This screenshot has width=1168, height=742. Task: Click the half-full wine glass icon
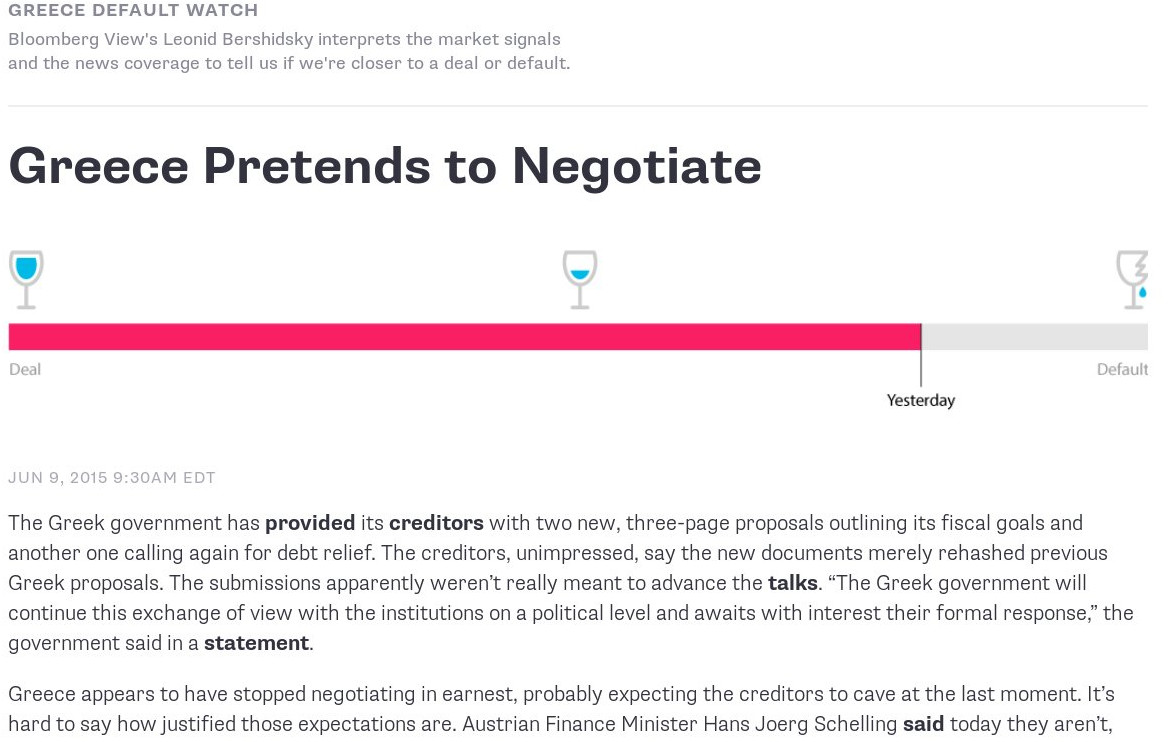click(579, 278)
